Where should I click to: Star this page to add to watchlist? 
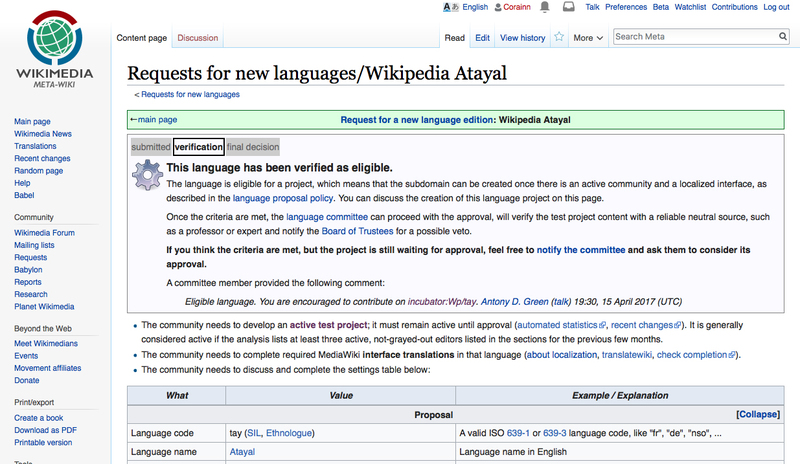559,37
